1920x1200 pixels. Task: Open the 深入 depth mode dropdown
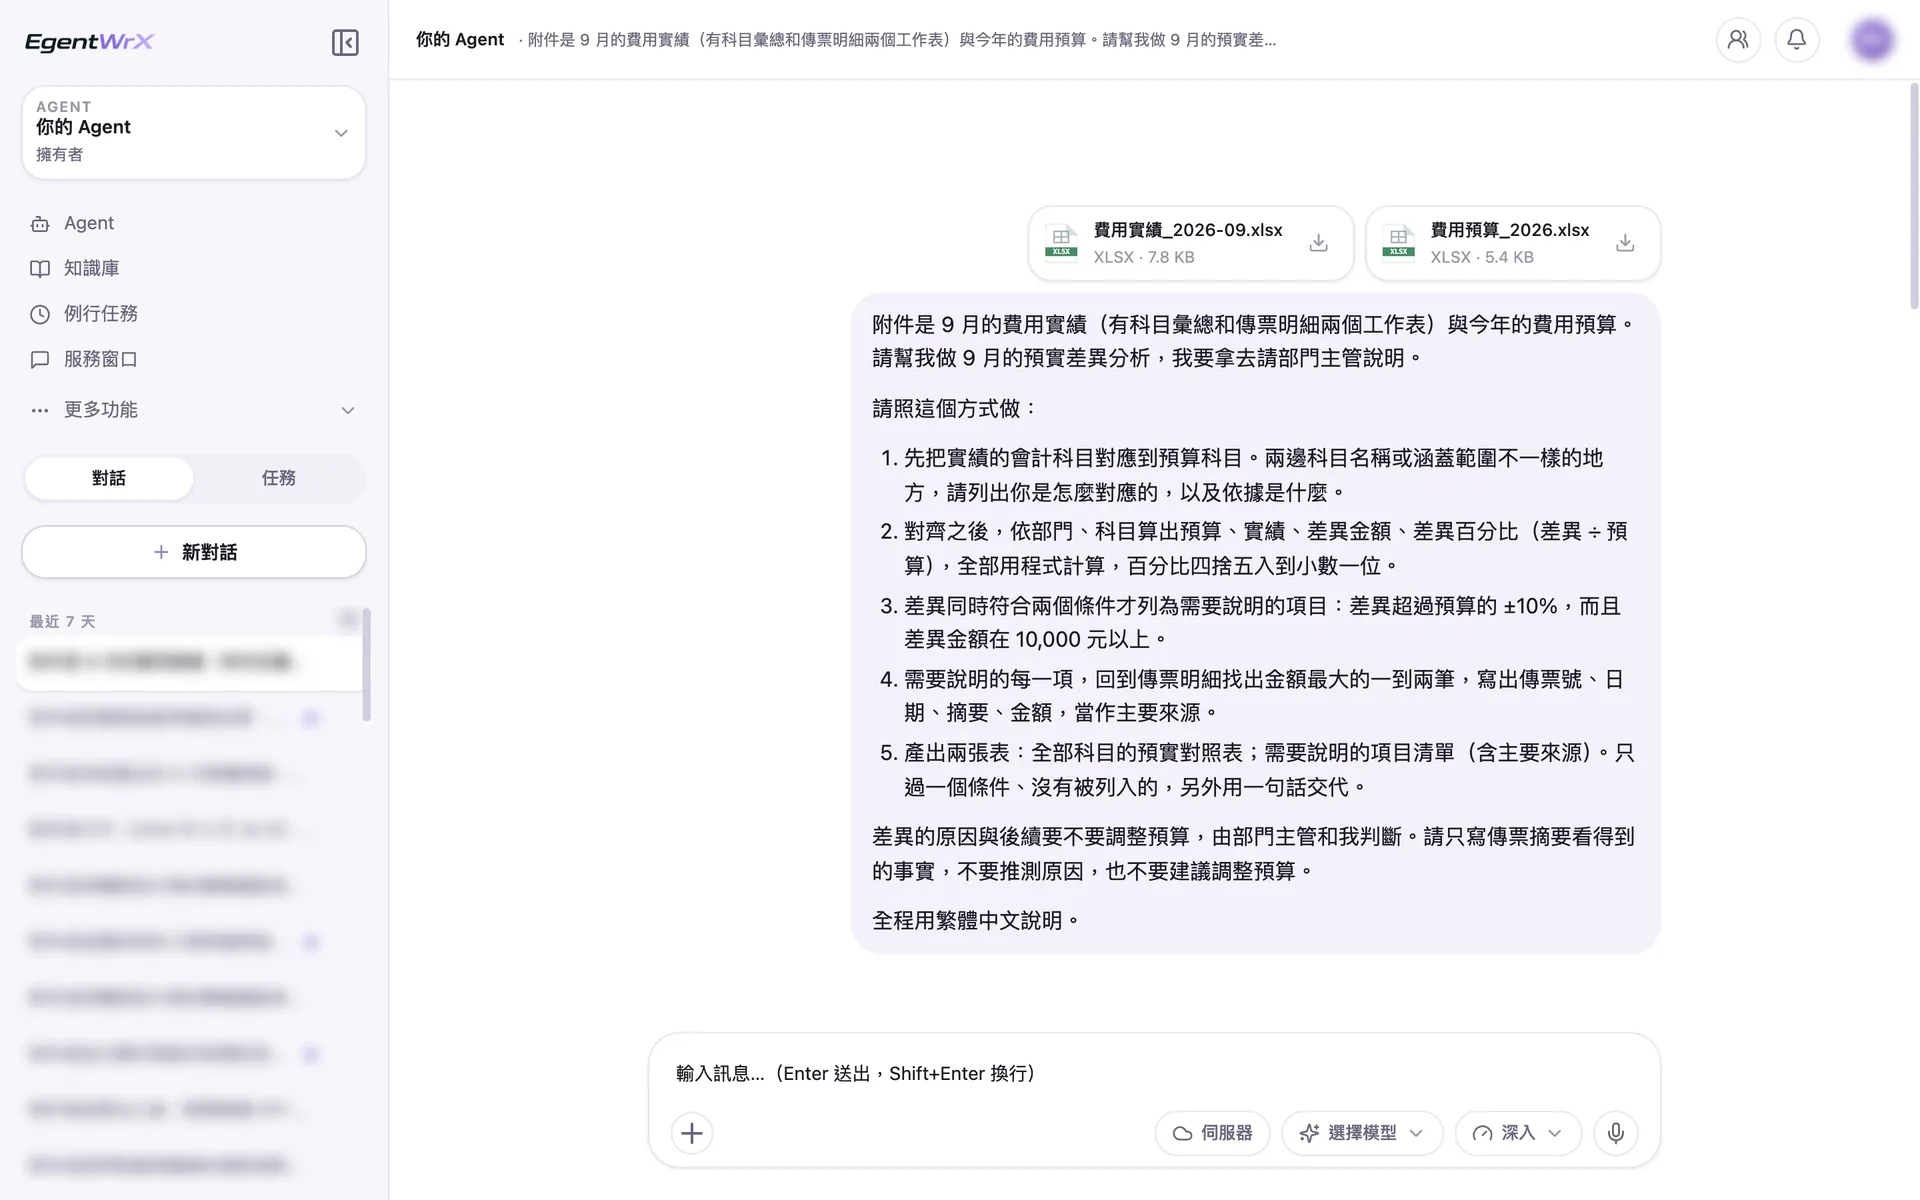click(1518, 1133)
